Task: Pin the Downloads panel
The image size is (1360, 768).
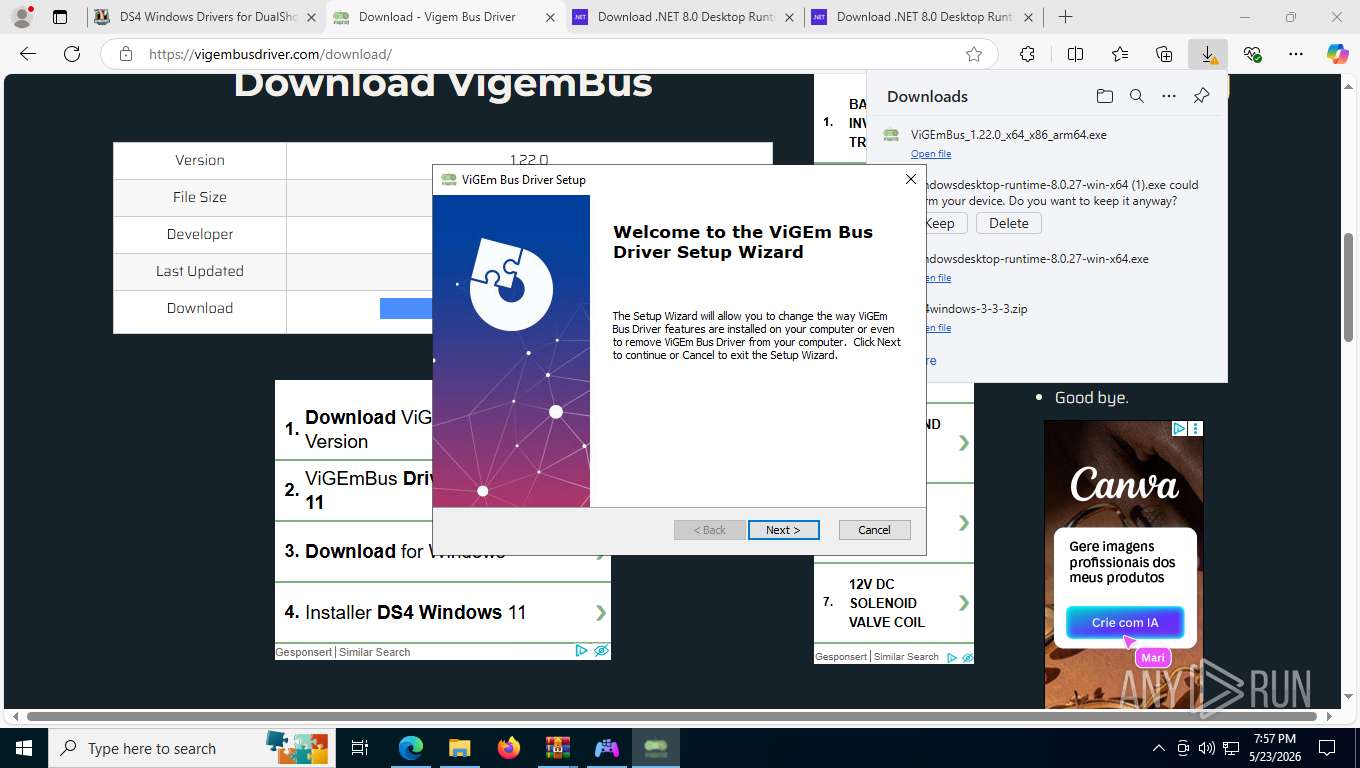Action: point(1202,96)
